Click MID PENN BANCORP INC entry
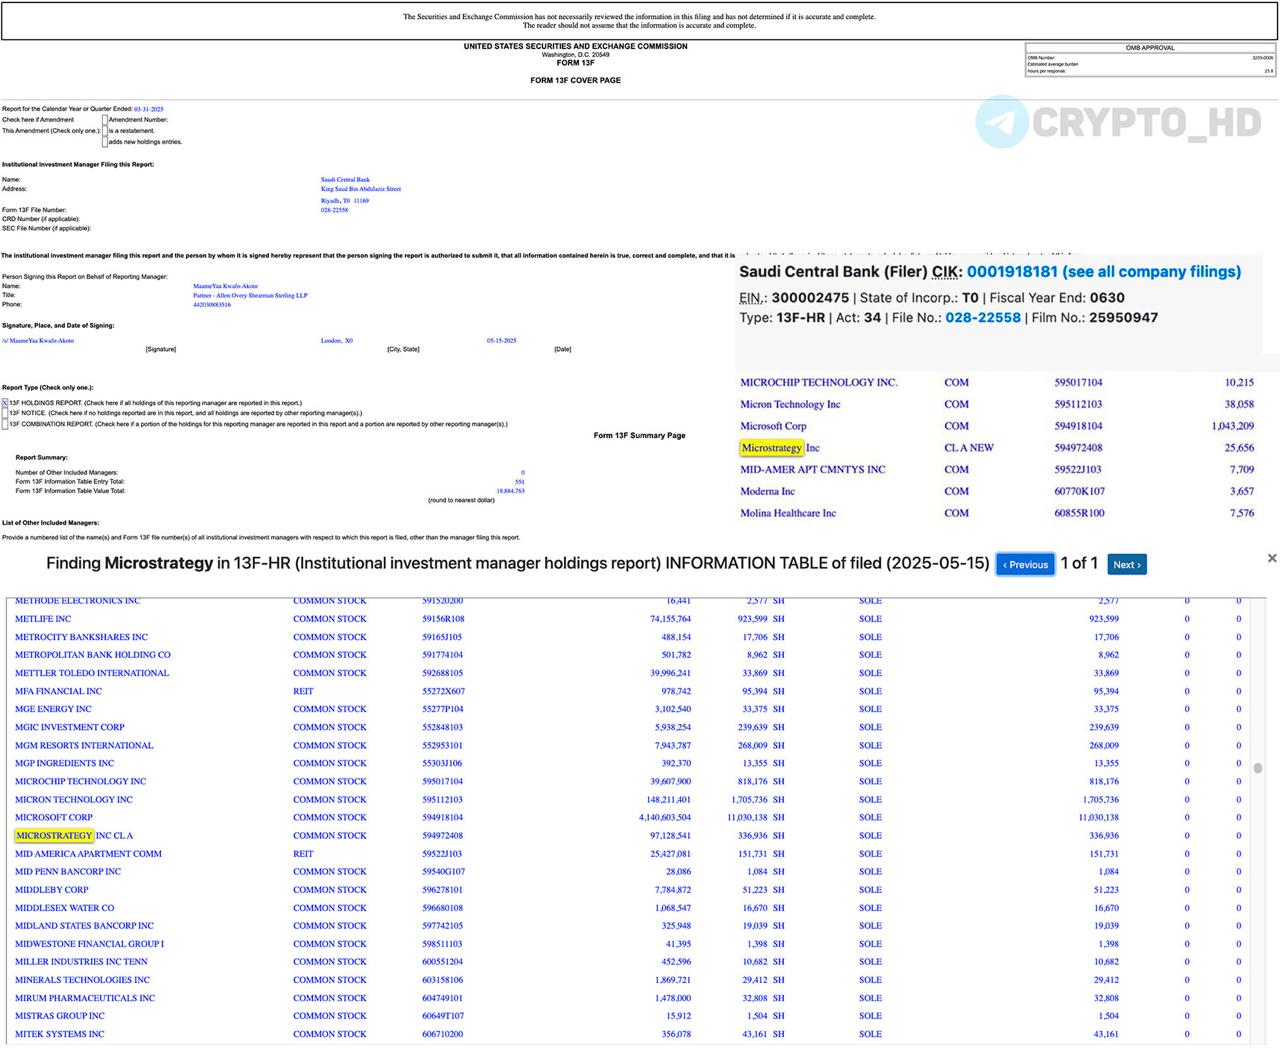1280x1058 pixels. coord(68,872)
